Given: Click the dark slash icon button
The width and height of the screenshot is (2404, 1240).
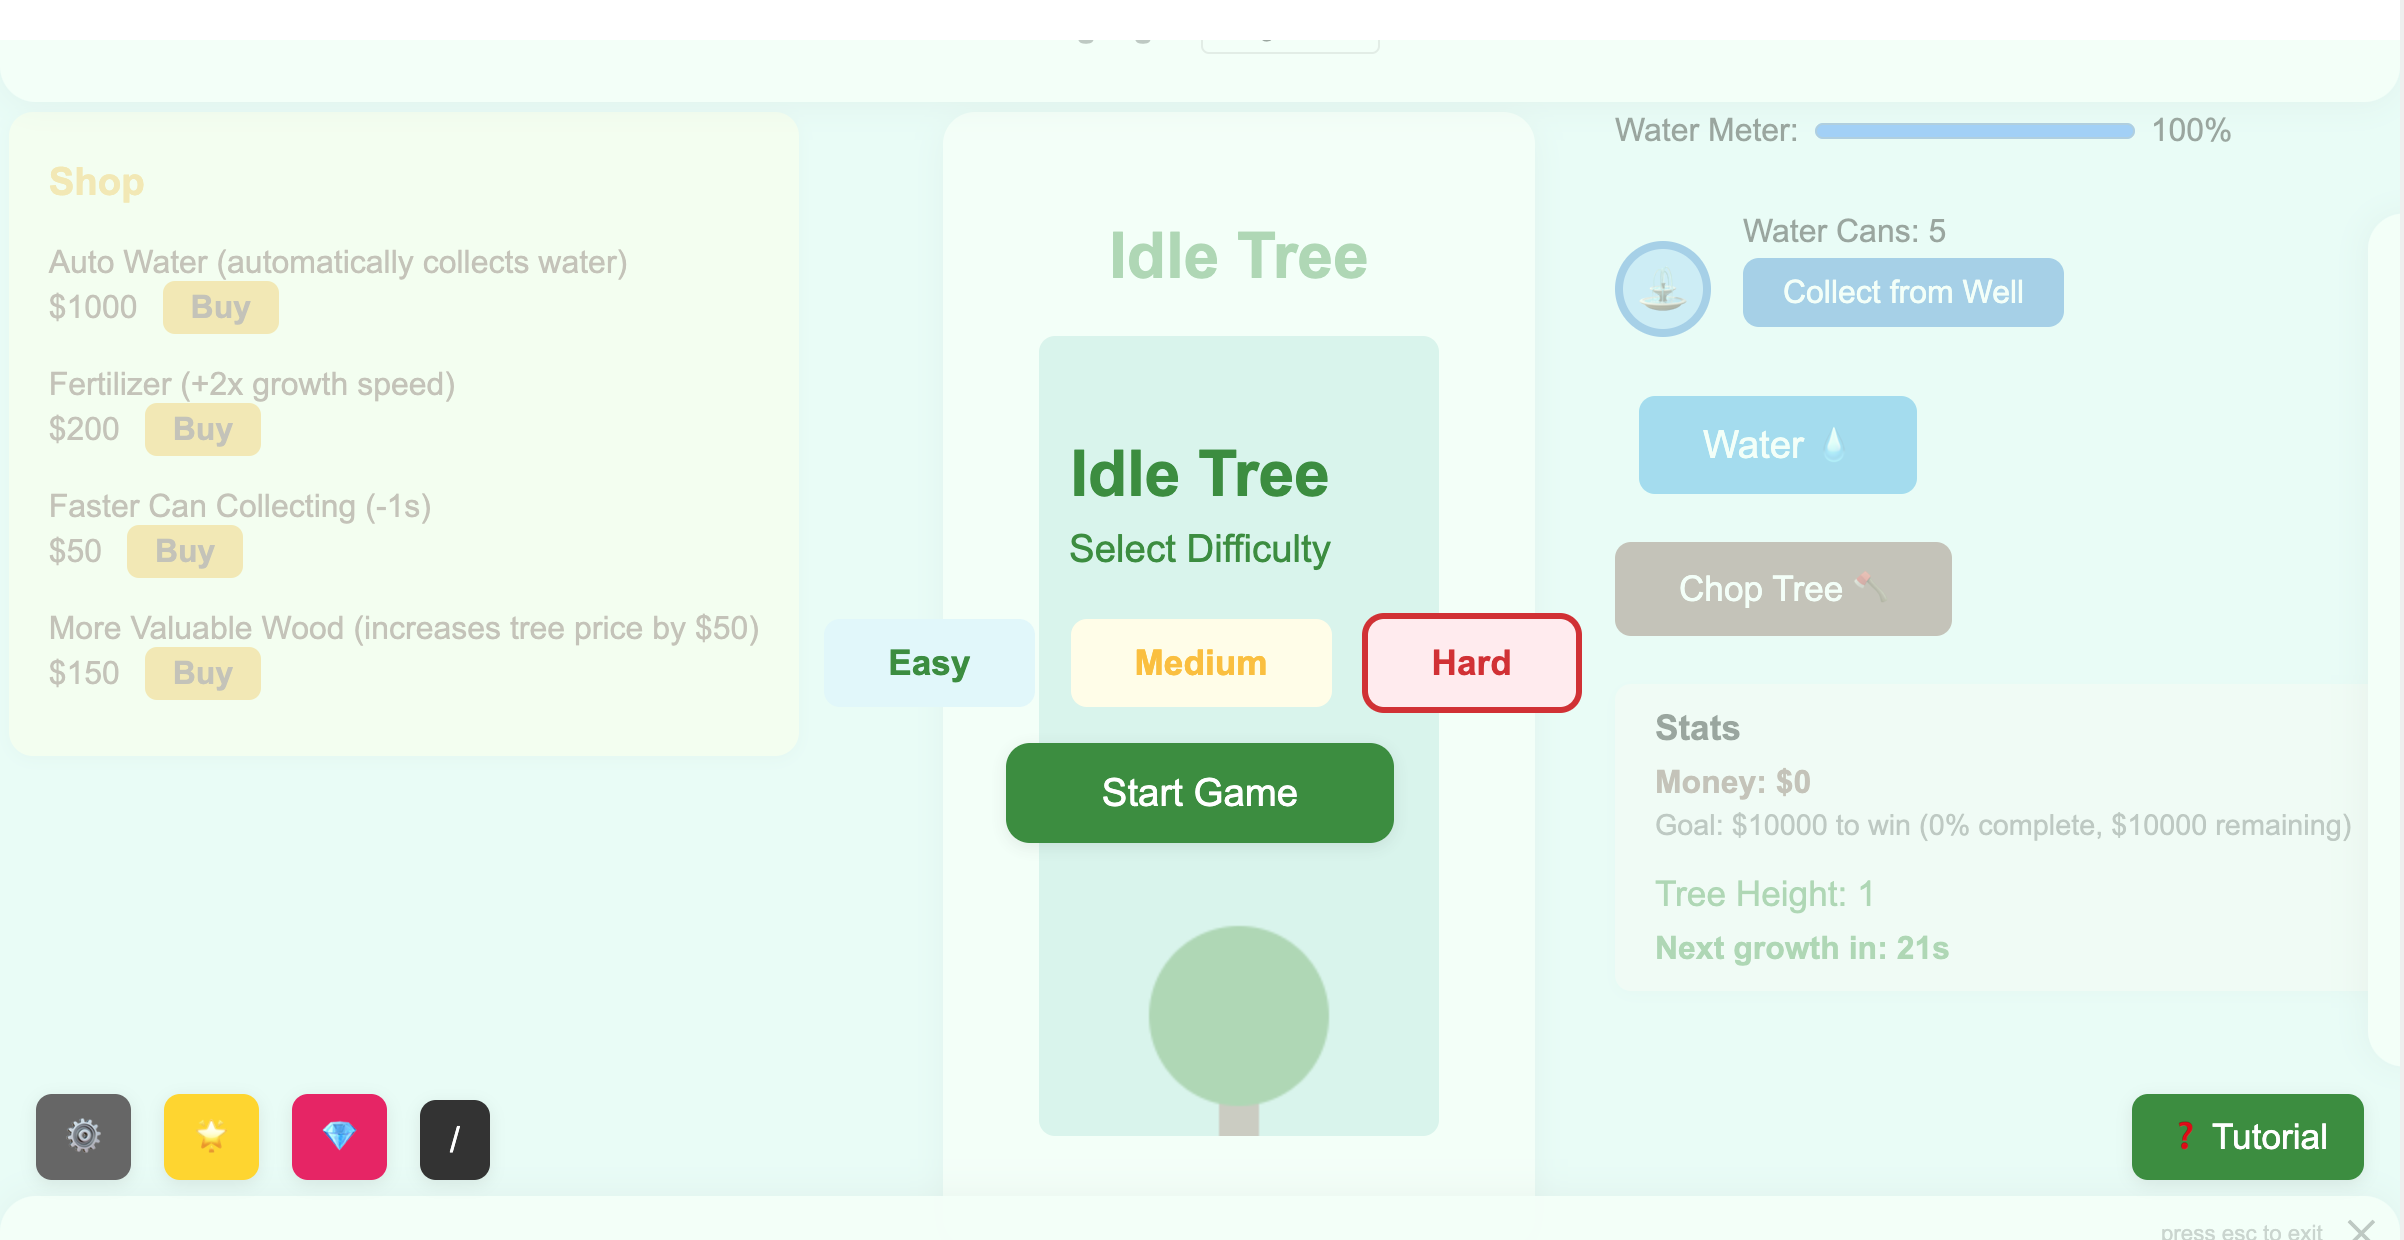Looking at the screenshot, I should pyautogui.click(x=455, y=1139).
